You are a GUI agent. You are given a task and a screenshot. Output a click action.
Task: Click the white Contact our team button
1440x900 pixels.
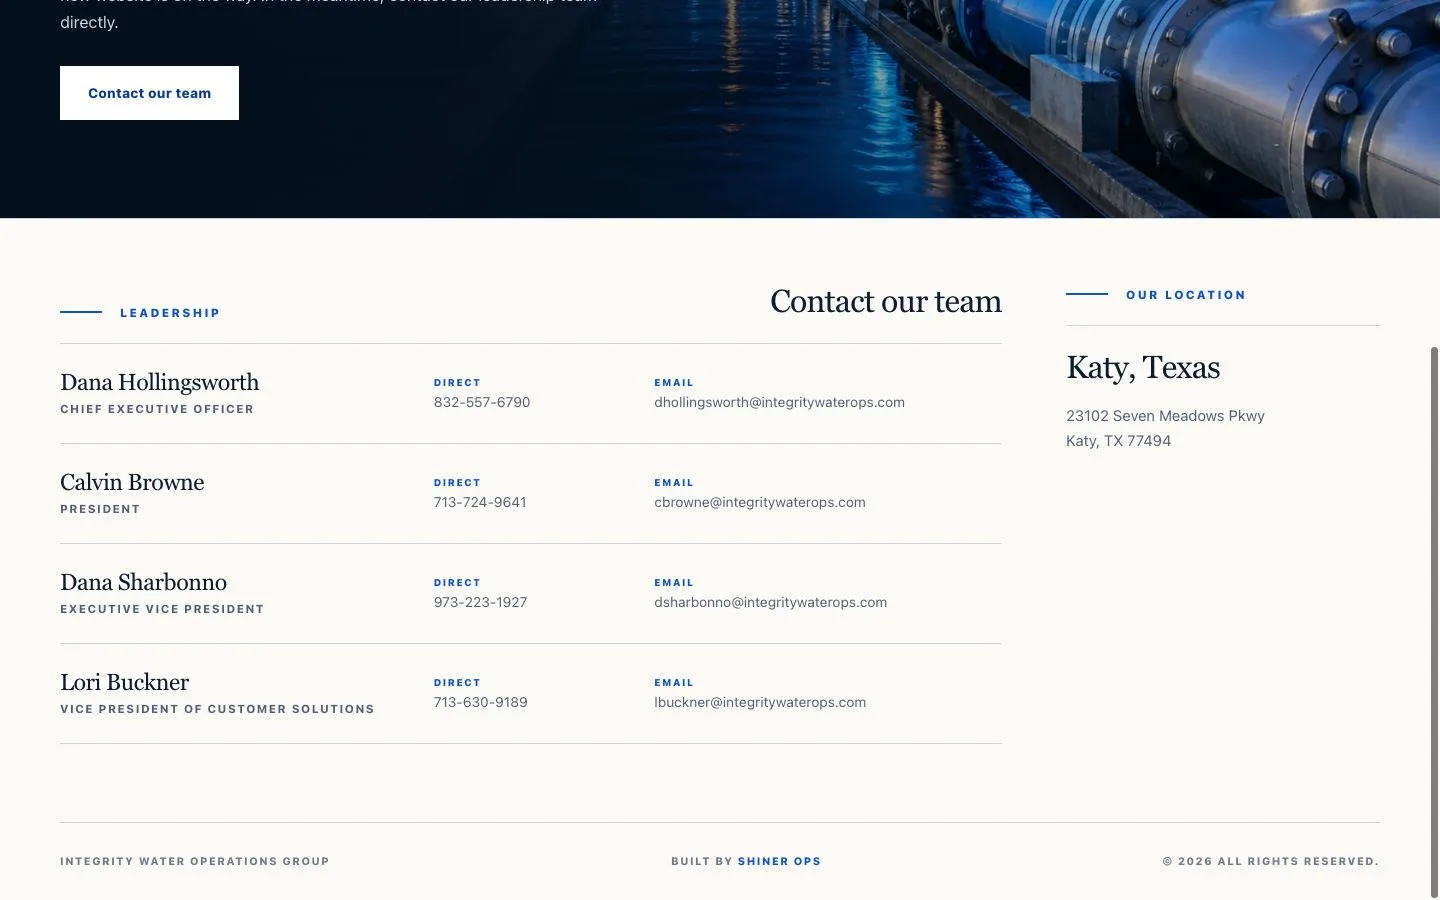pos(149,93)
